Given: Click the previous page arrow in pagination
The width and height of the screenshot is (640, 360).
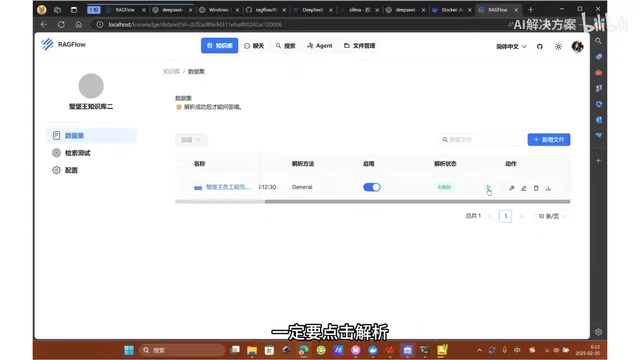Looking at the screenshot, I should tap(490, 216).
